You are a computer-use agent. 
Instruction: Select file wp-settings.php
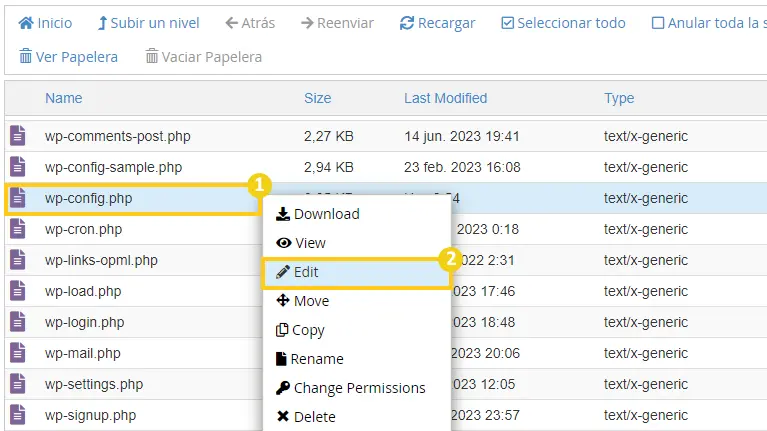[94, 385]
